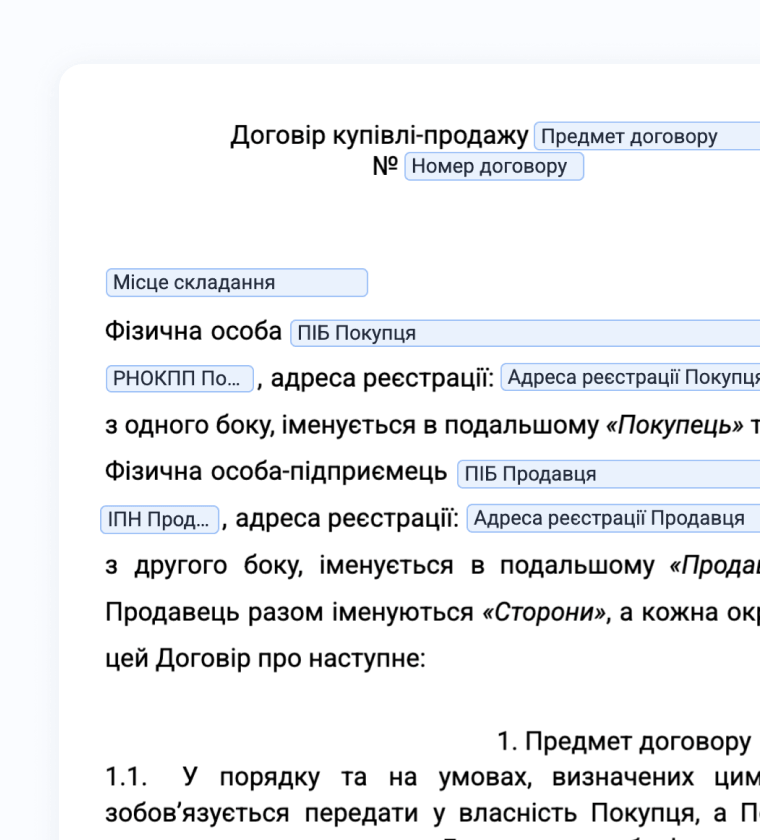This screenshot has width=760, height=840.
Task: Click the 'ПІБ Покупця' field
Action: tap(525, 333)
